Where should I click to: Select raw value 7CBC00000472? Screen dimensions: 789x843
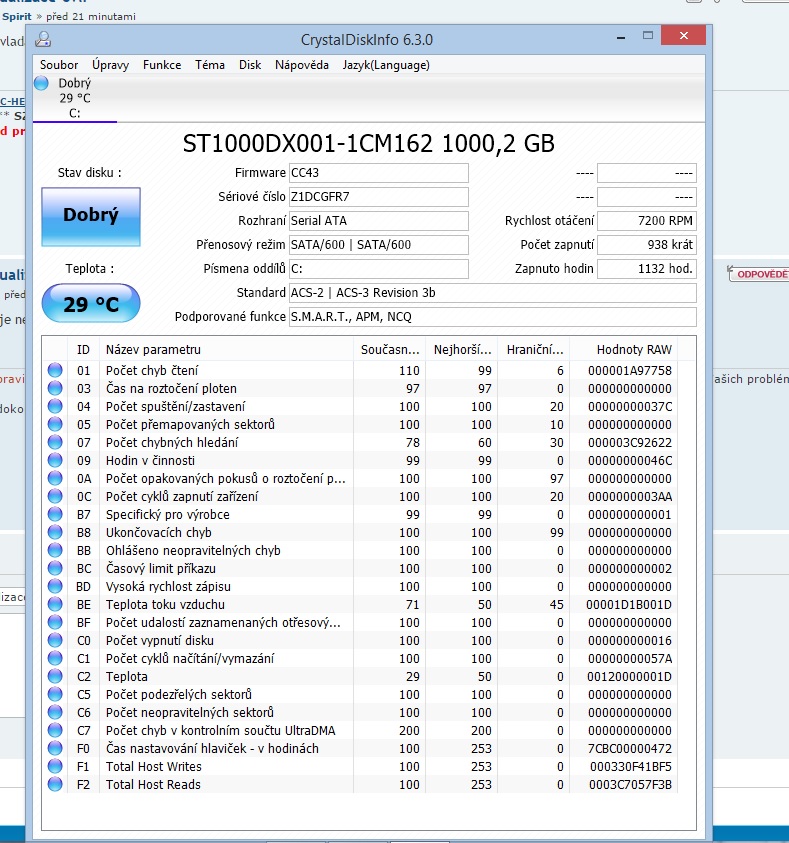pyautogui.click(x=630, y=748)
